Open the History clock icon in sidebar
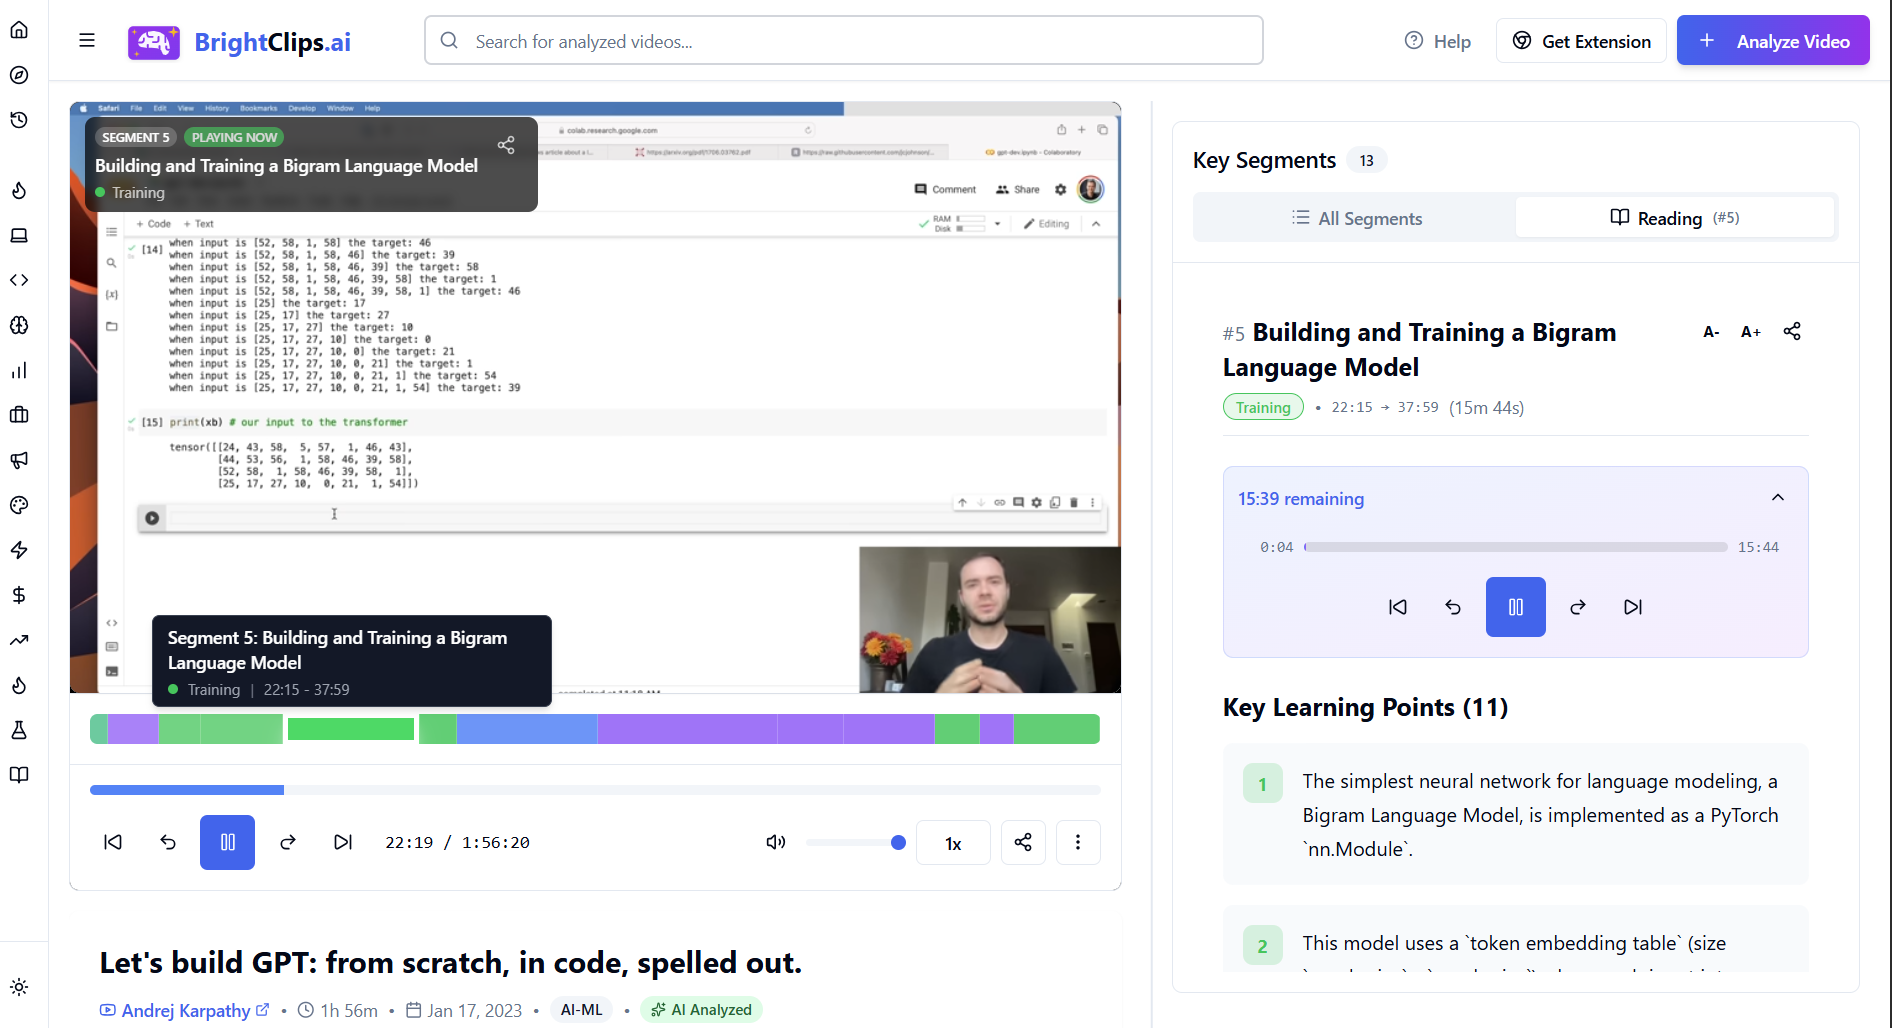The image size is (1892, 1028). tap(19, 120)
